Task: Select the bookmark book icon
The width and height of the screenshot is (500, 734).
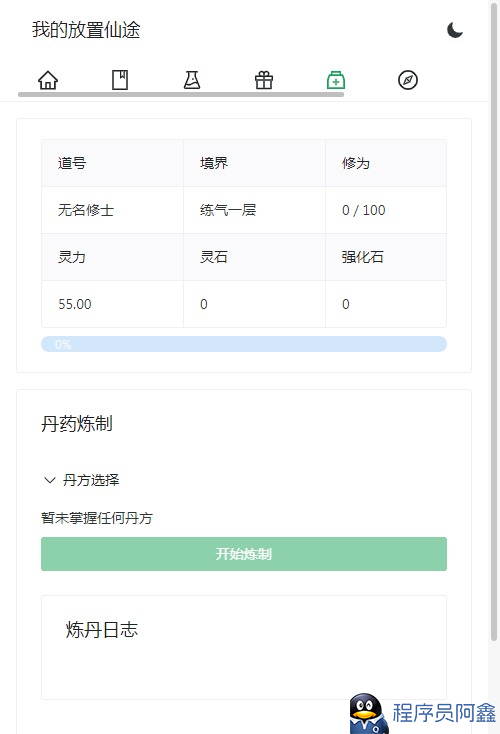Action: (x=120, y=80)
